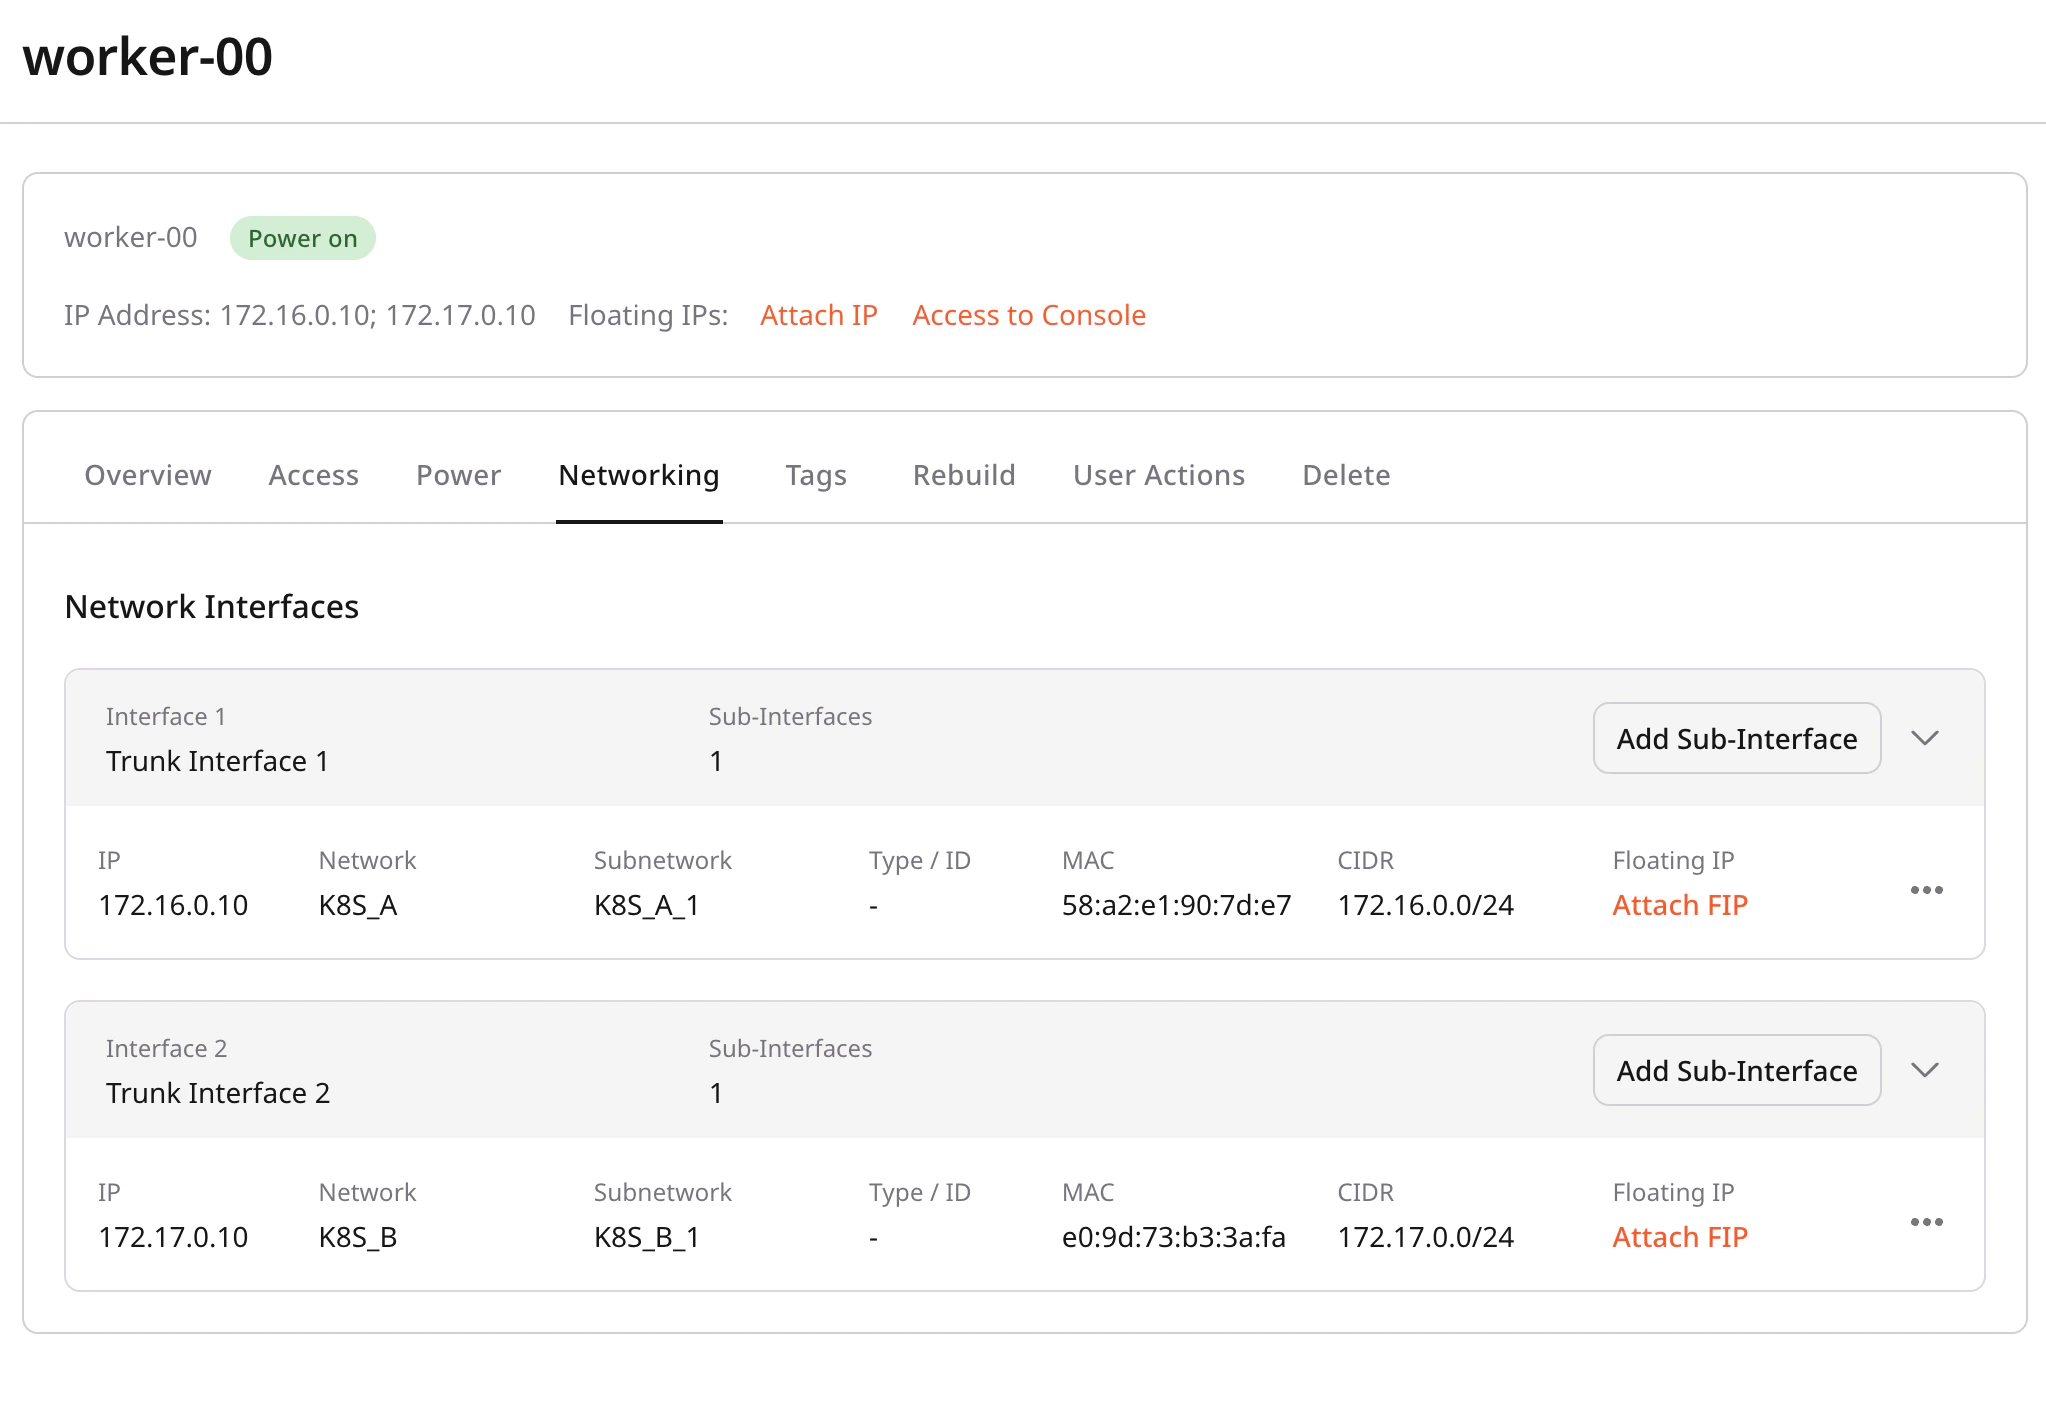Click CIDR value 172.16.0.0/24
The width and height of the screenshot is (2046, 1406).
(x=1426, y=905)
